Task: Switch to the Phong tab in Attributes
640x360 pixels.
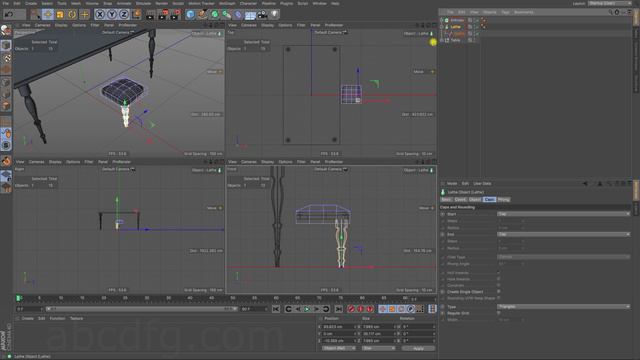Action: pos(504,200)
